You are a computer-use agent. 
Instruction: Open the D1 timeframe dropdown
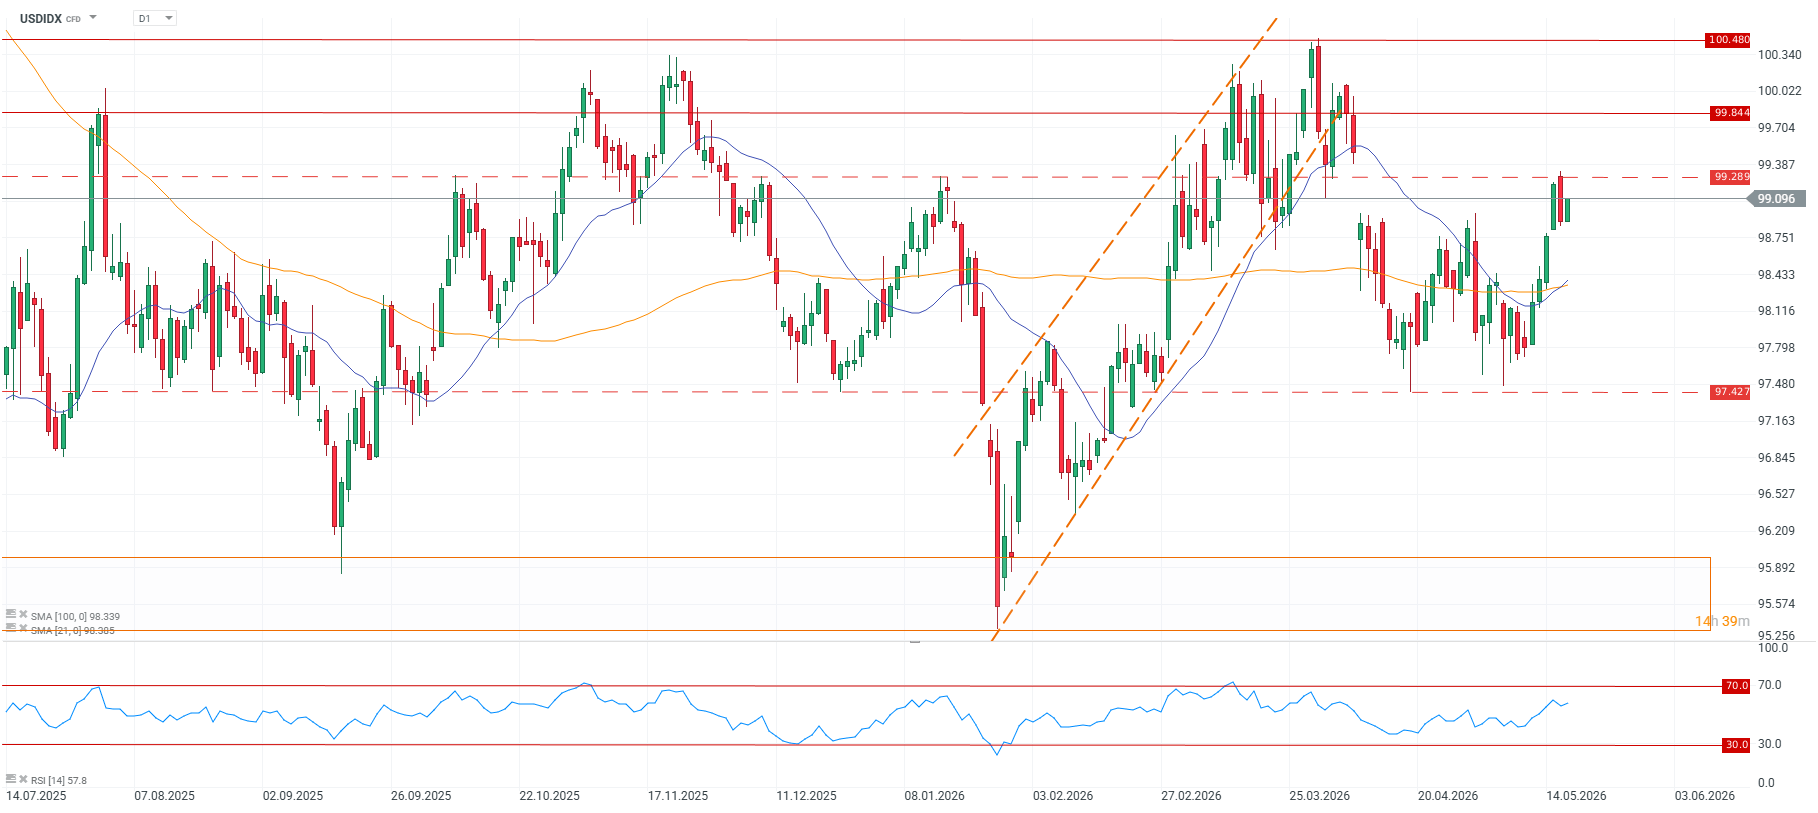coord(155,18)
